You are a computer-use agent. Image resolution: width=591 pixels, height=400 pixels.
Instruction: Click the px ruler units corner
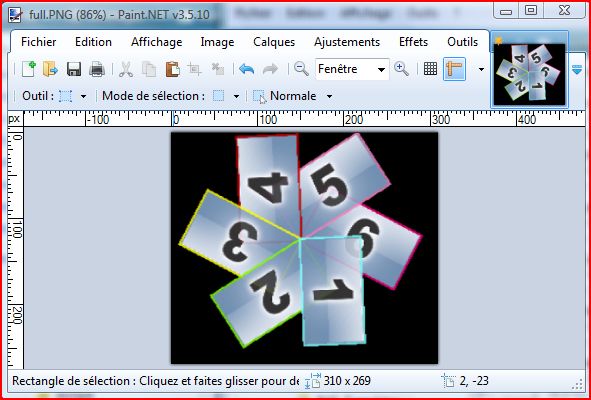click(x=14, y=119)
